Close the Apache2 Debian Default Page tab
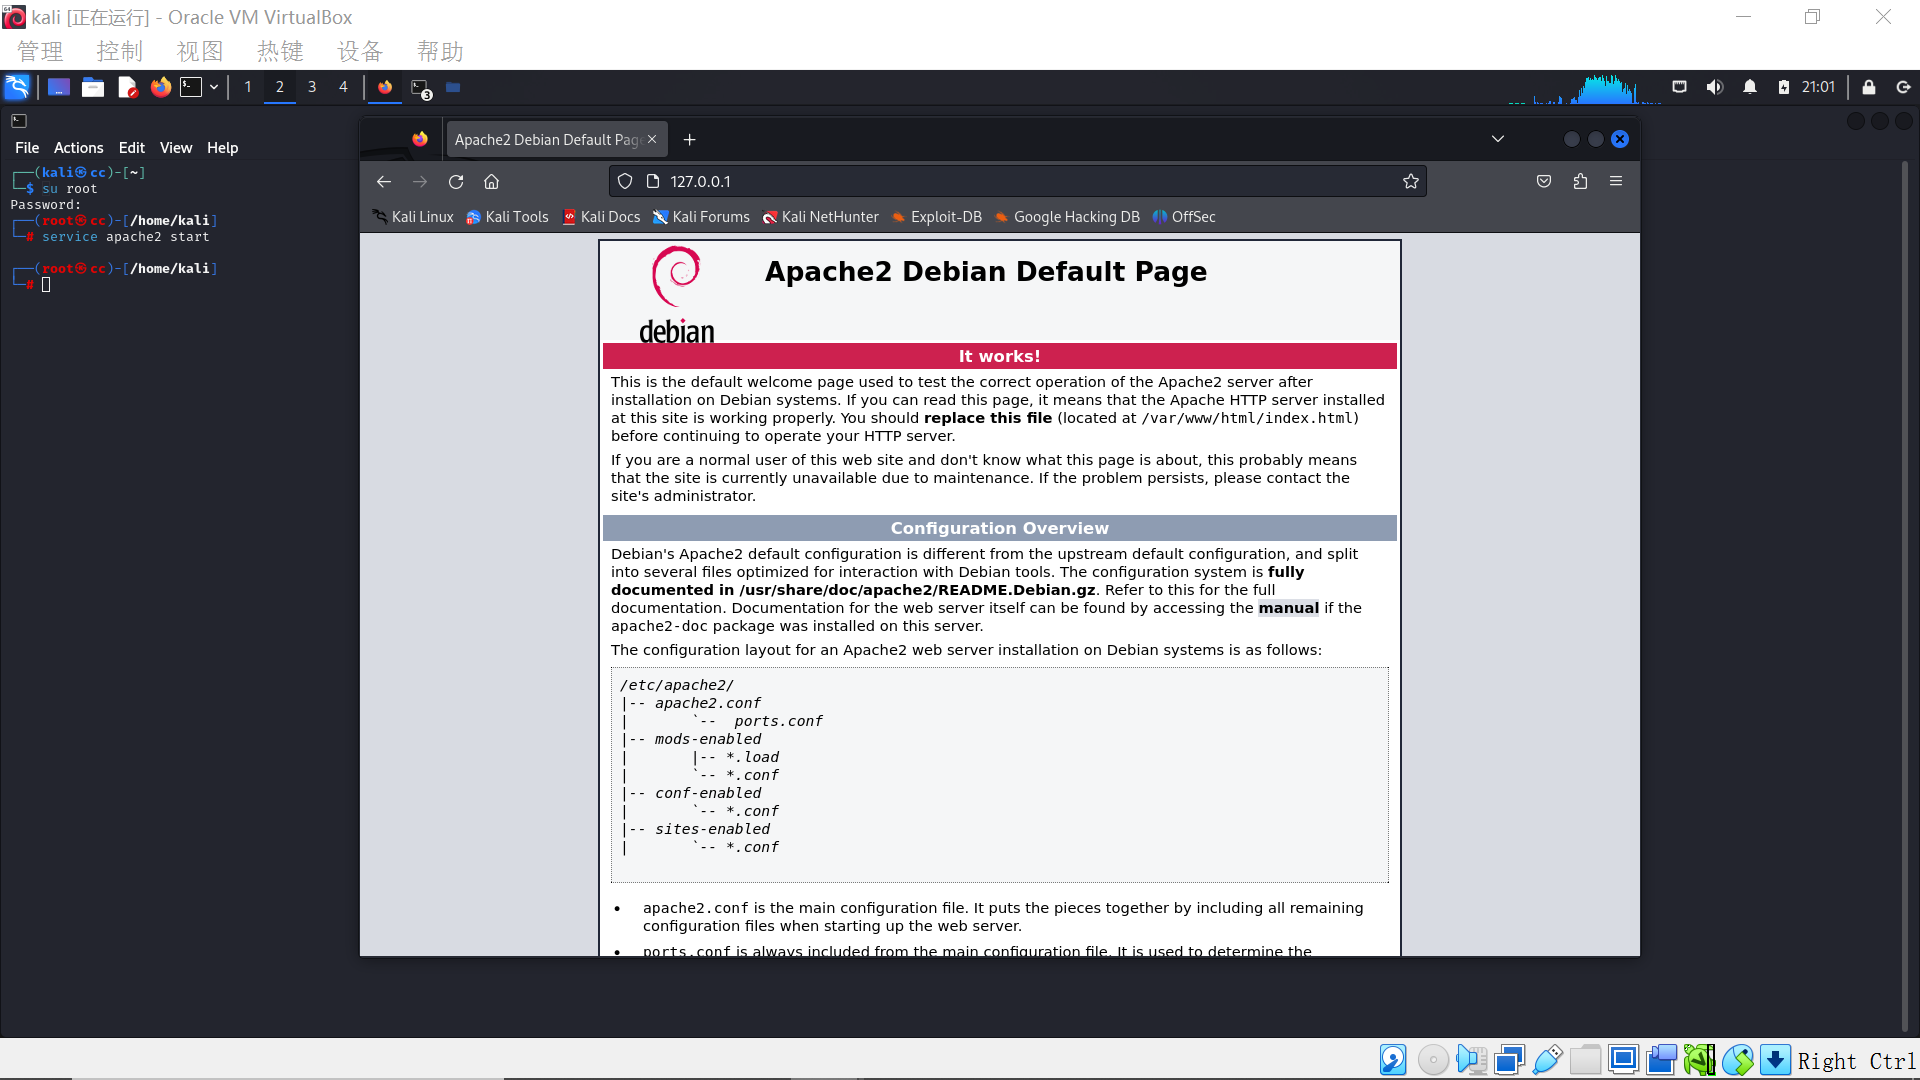1920x1080 pixels. click(652, 140)
